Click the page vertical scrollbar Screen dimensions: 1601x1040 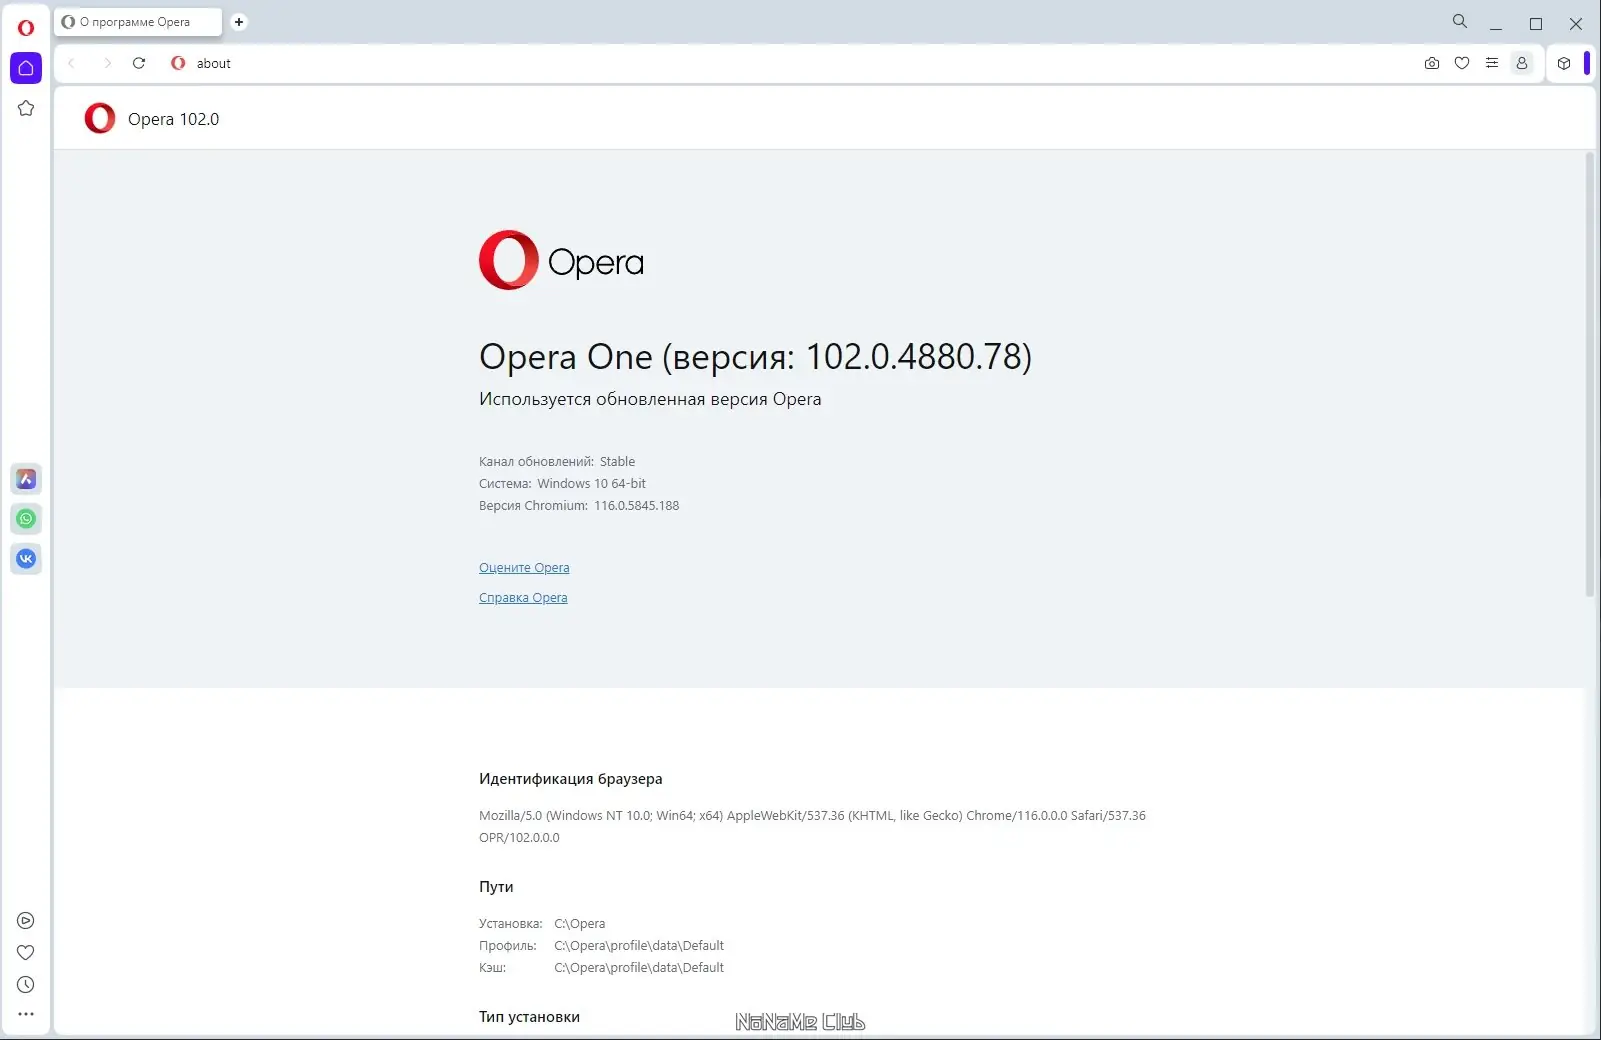click(x=1589, y=374)
